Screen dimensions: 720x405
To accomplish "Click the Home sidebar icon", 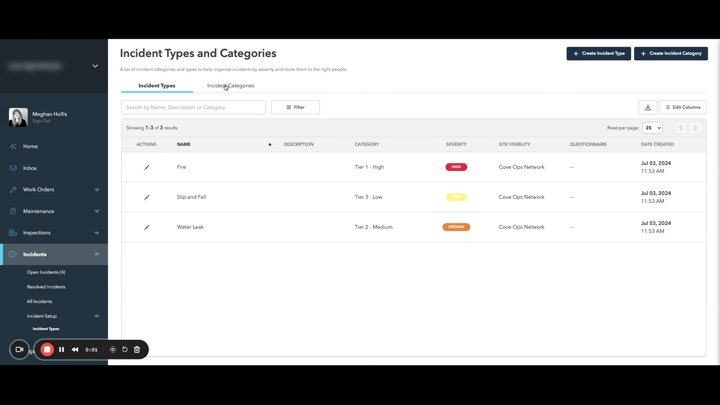I will (13, 146).
